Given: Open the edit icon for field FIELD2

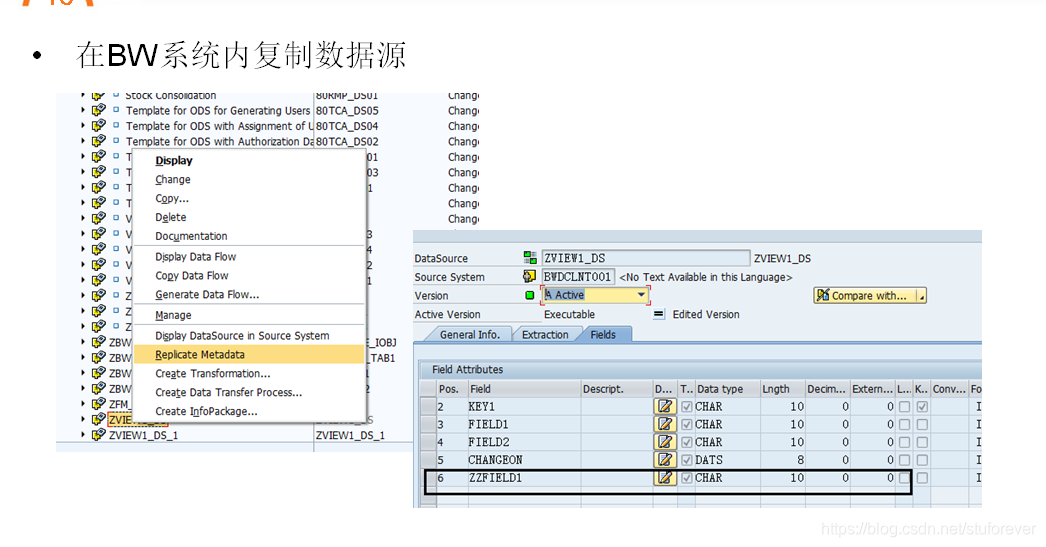Looking at the screenshot, I should point(664,442).
